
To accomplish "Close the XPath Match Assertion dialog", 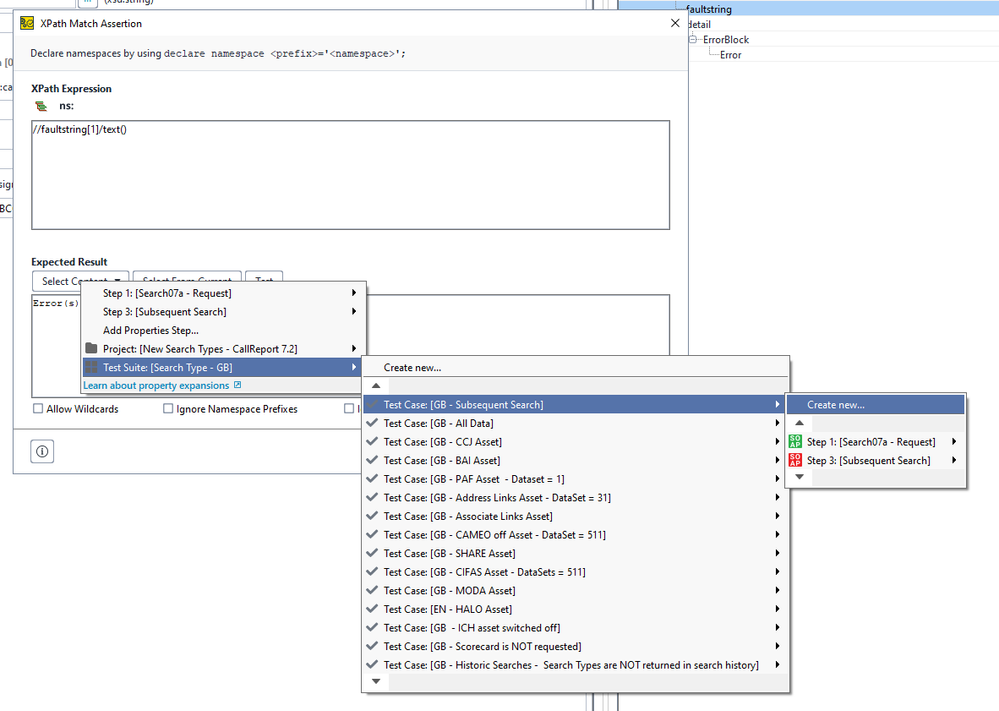I will click(675, 23).
